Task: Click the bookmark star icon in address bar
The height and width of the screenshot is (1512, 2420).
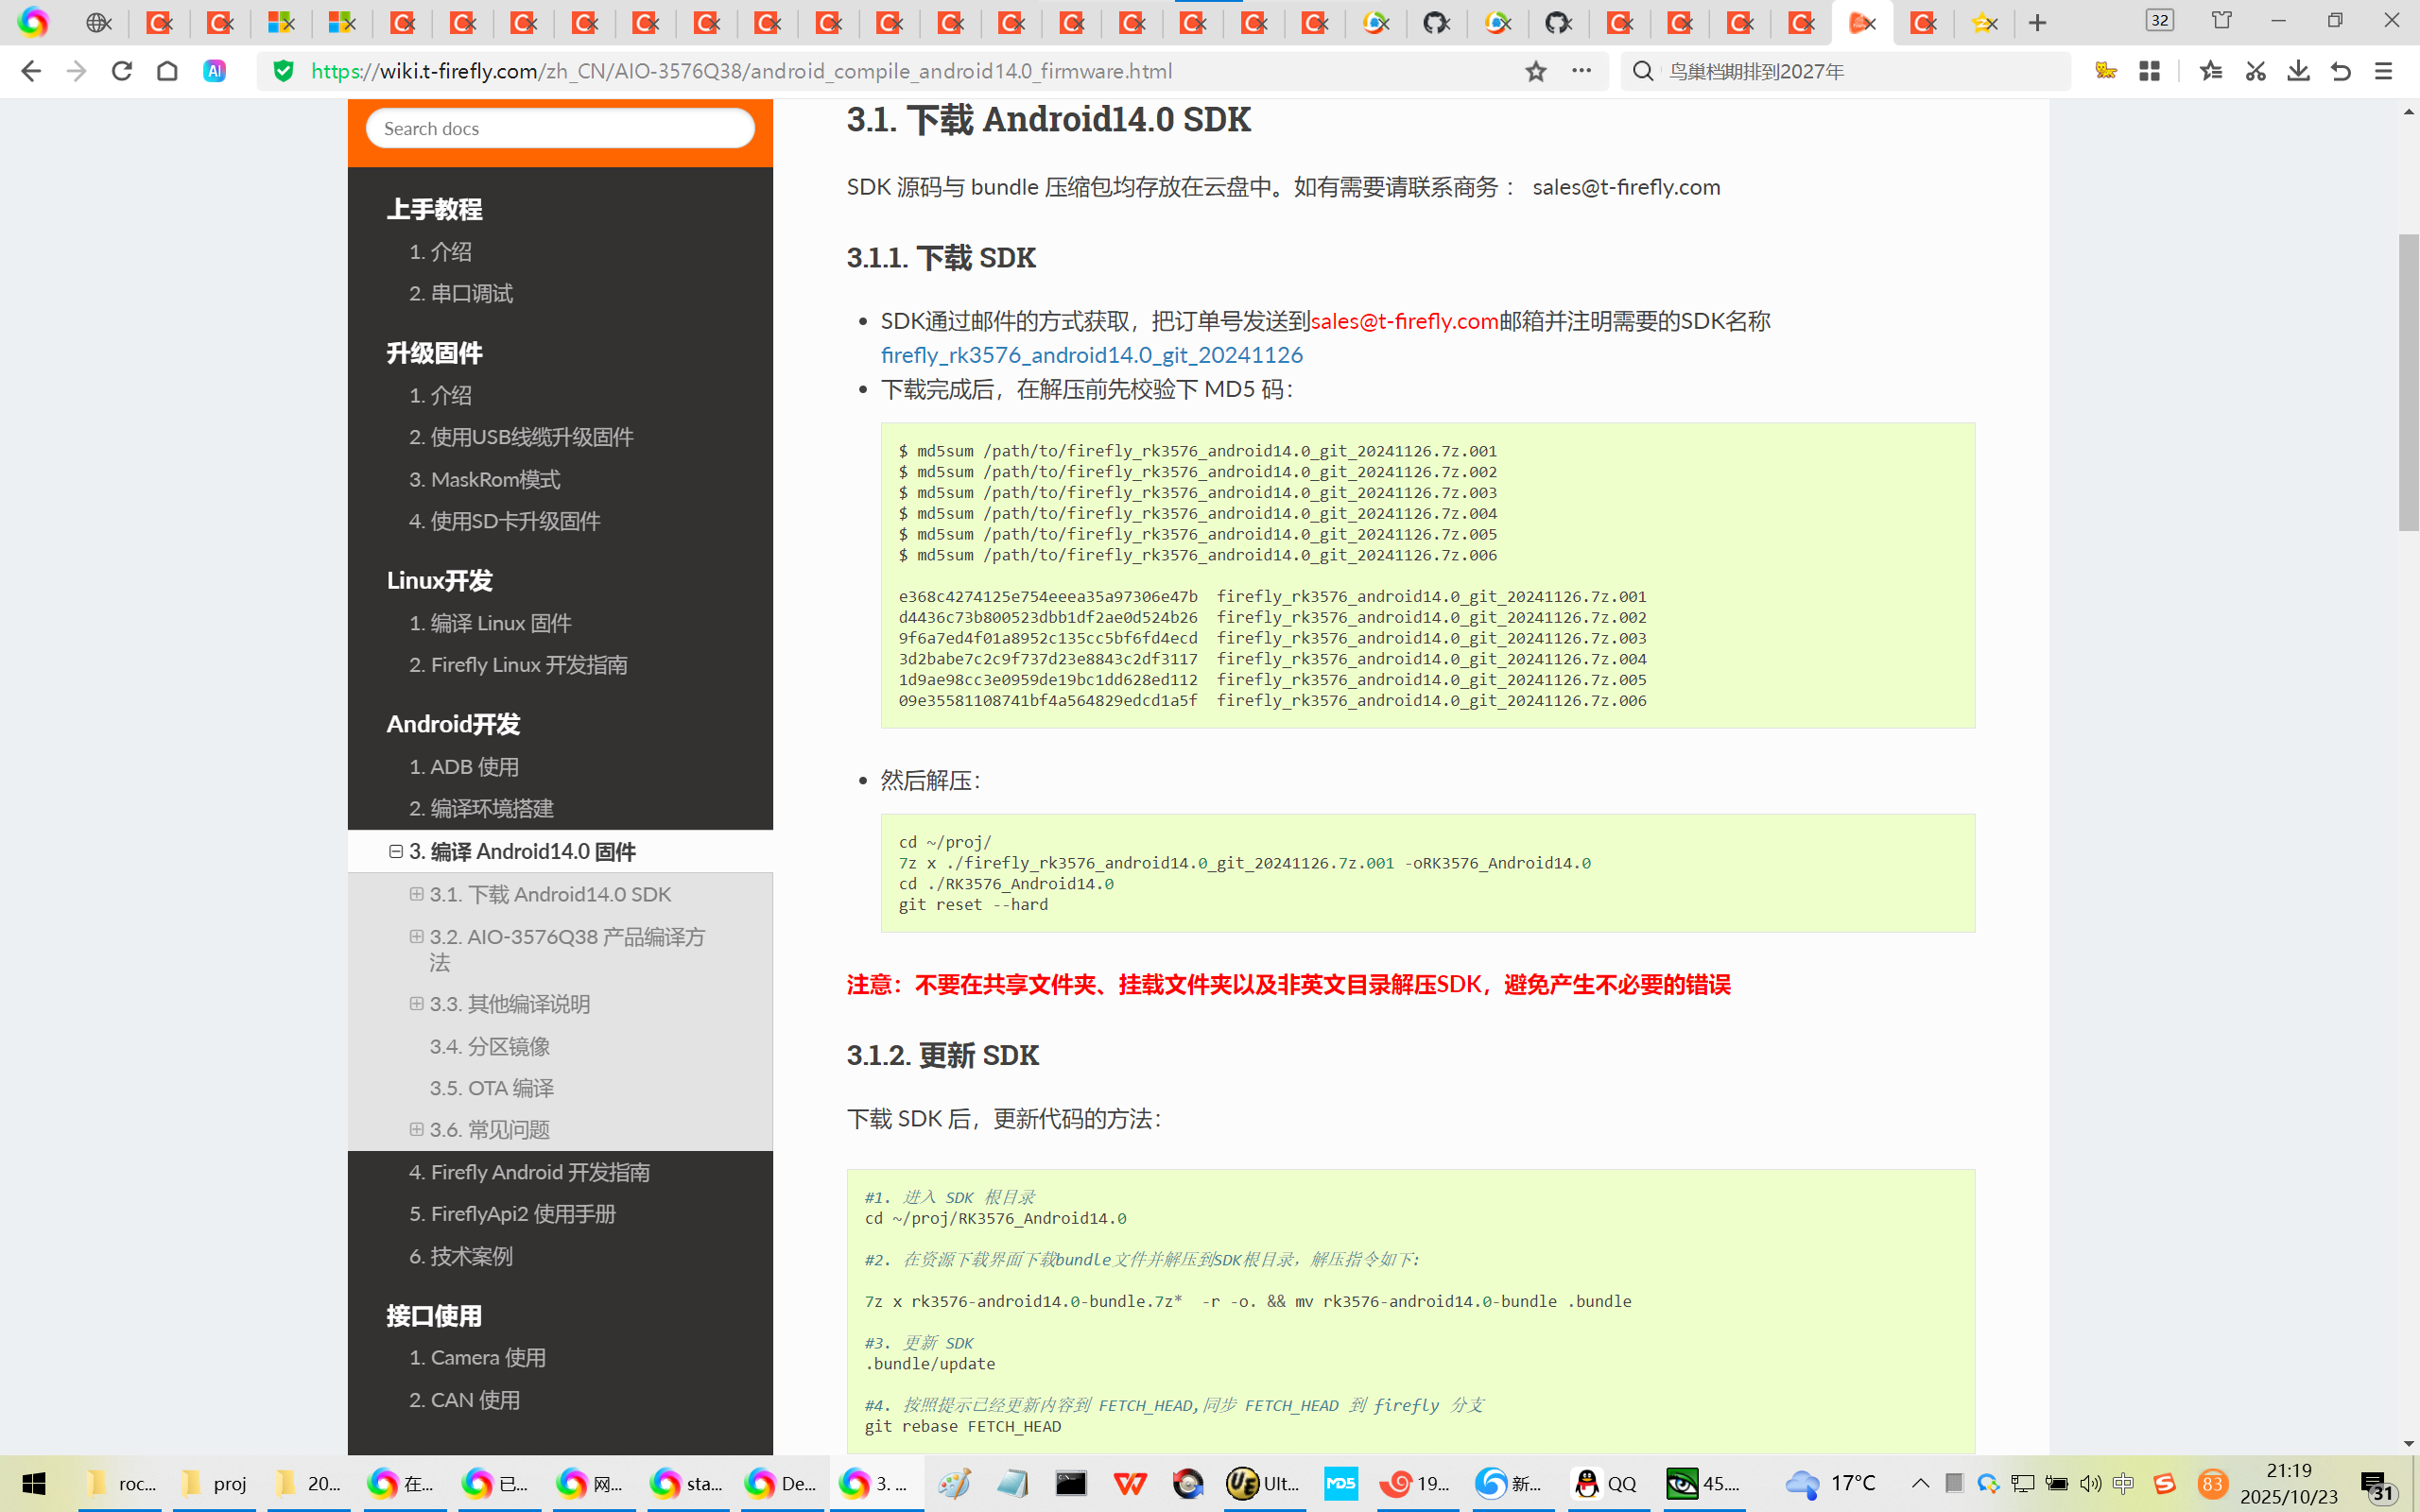Action: [1536, 71]
